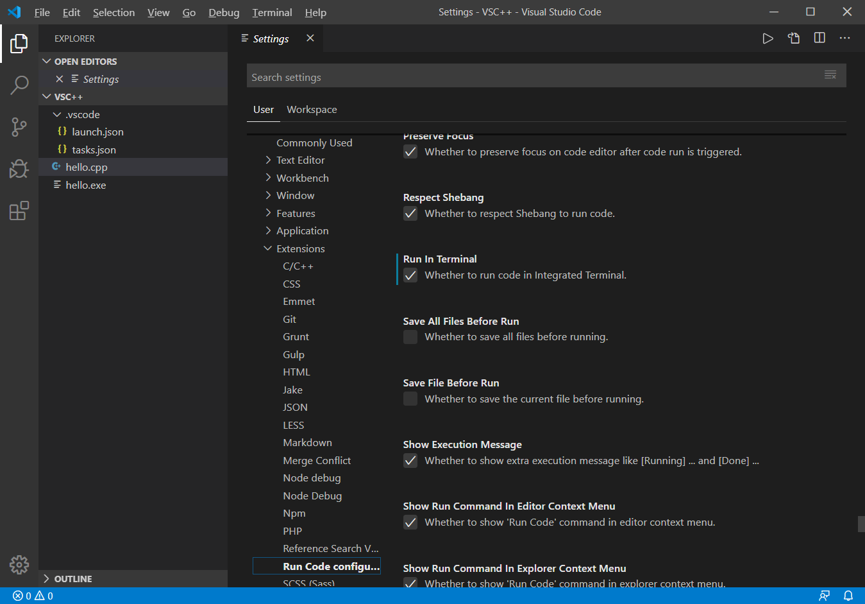Open the Selection menu
This screenshot has width=865, height=604.
pyautogui.click(x=114, y=12)
